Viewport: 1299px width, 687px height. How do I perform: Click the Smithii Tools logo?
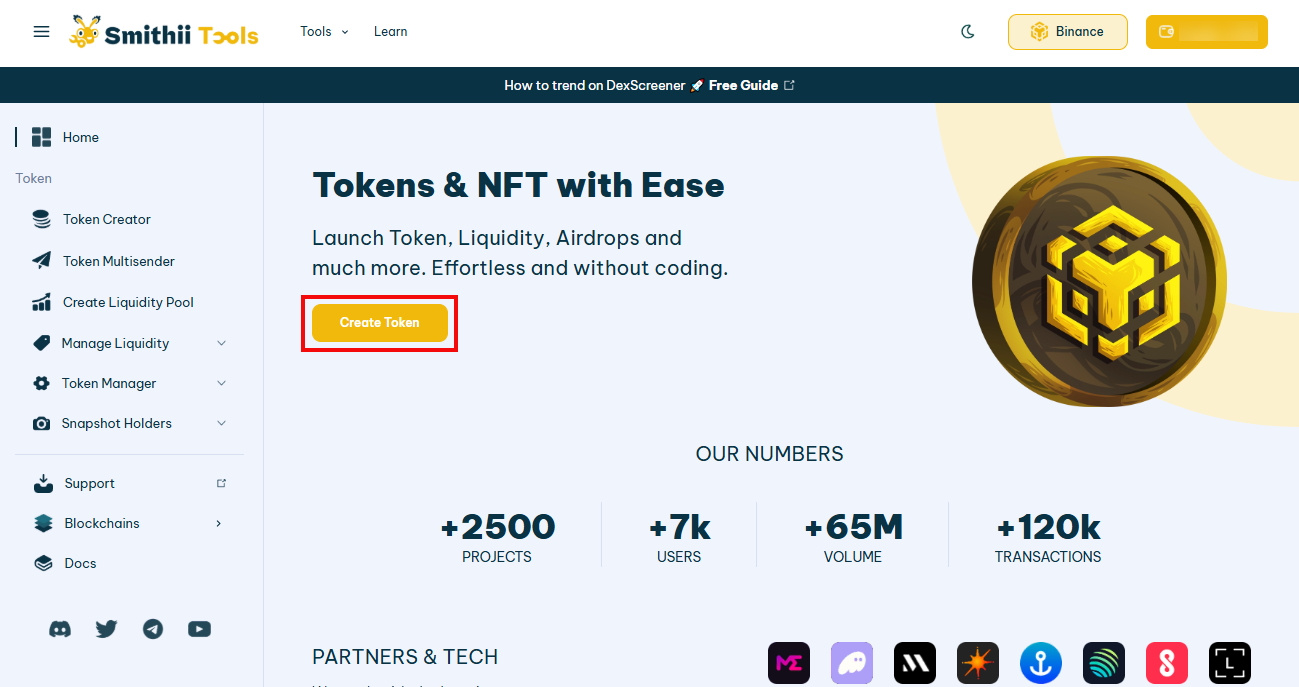(164, 32)
